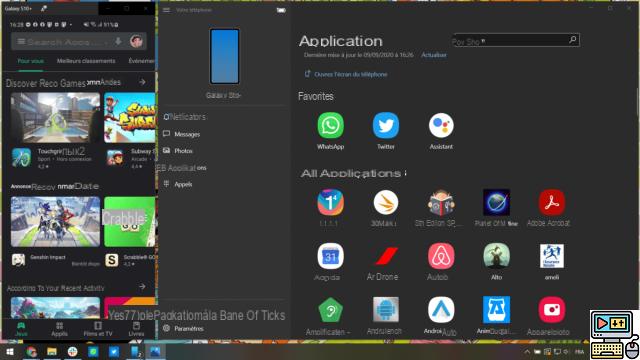Open the Adobe Acrobat app
The width and height of the screenshot is (640, 360).
pyautogui.click(x=551, y=202)
